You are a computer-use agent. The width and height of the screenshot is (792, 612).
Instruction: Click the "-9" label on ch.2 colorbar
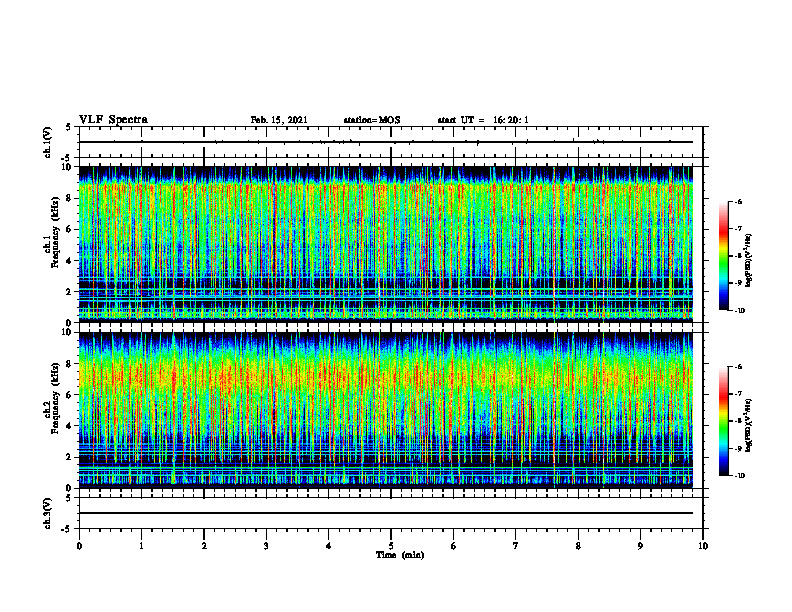point(738,448)
